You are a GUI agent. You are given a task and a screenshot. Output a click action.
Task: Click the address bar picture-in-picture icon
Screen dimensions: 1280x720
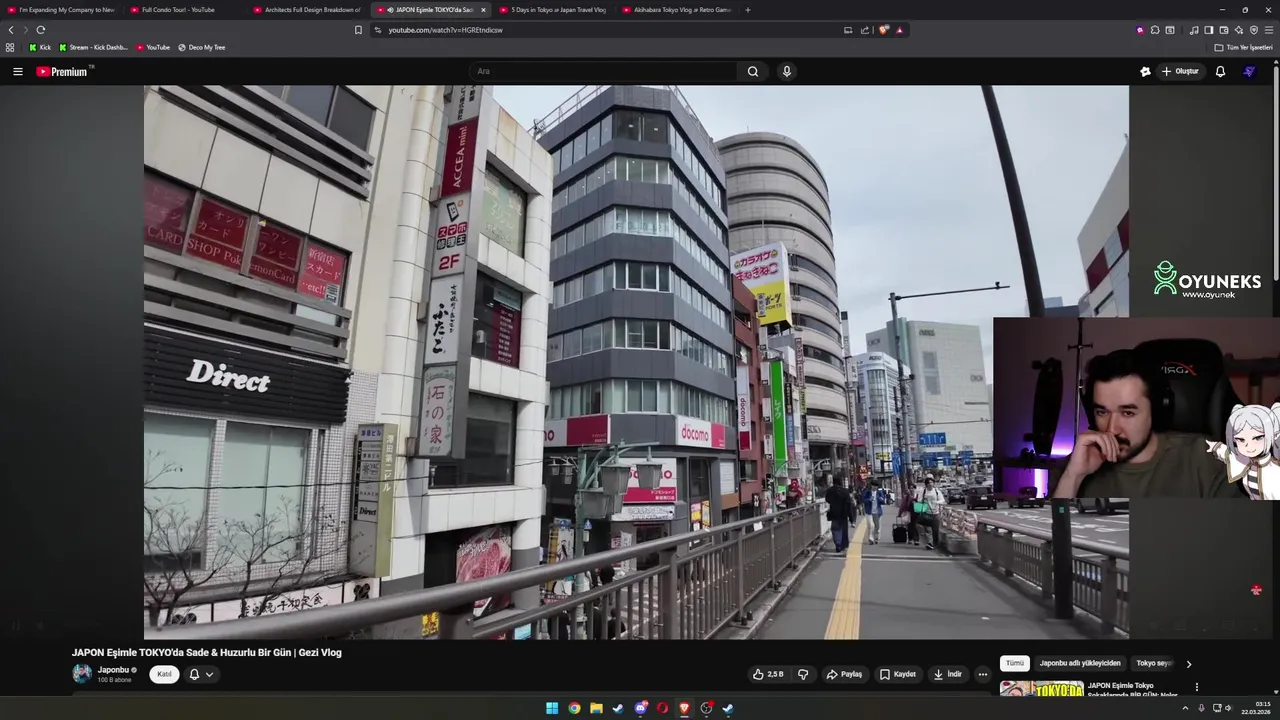848,30
